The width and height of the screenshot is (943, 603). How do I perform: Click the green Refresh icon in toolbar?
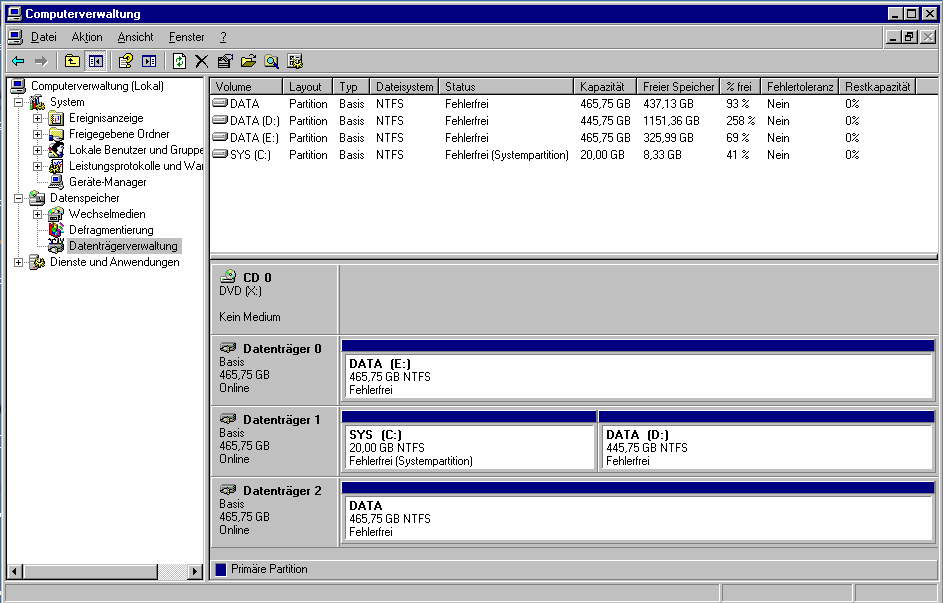(x=179, y=61)
